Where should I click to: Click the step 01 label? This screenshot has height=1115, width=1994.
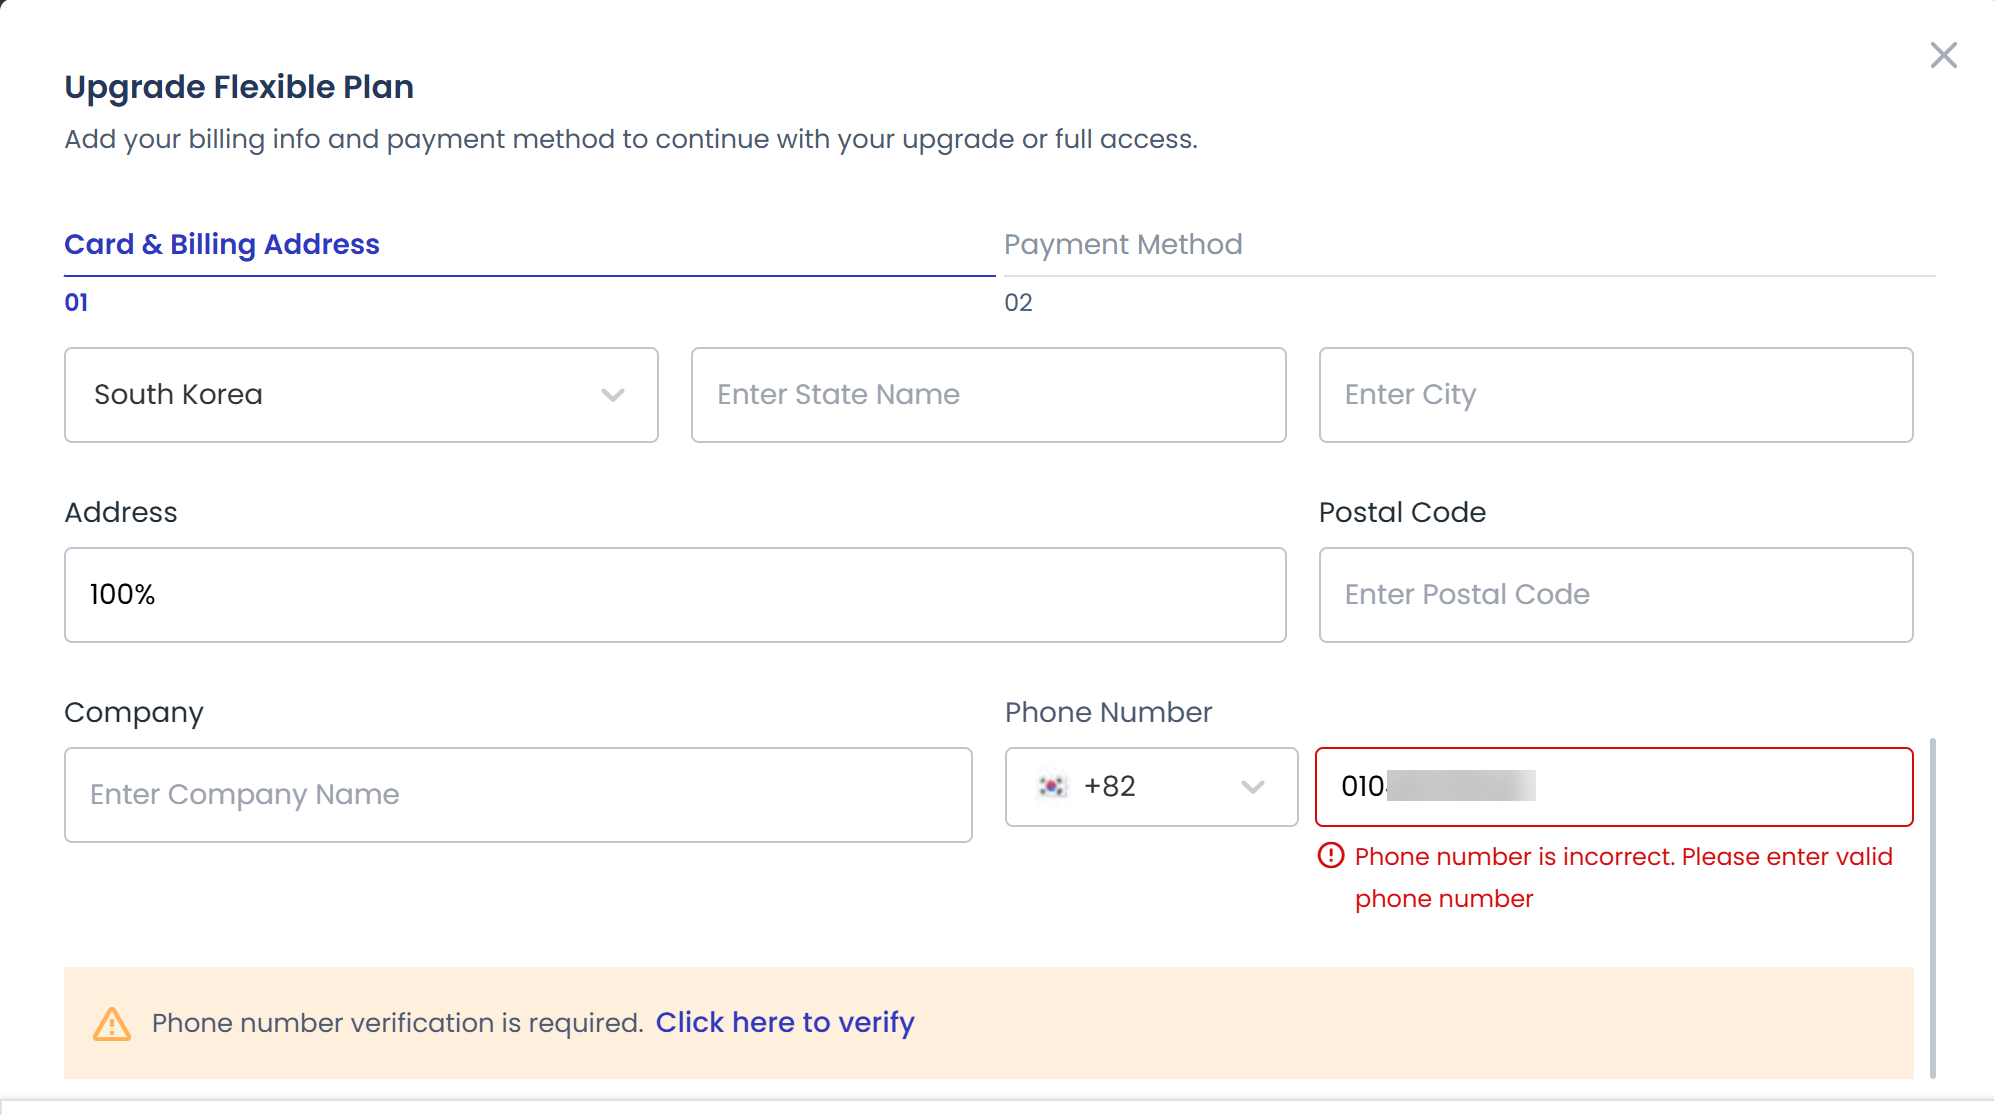pyautogui.click(x=76, y=303)
